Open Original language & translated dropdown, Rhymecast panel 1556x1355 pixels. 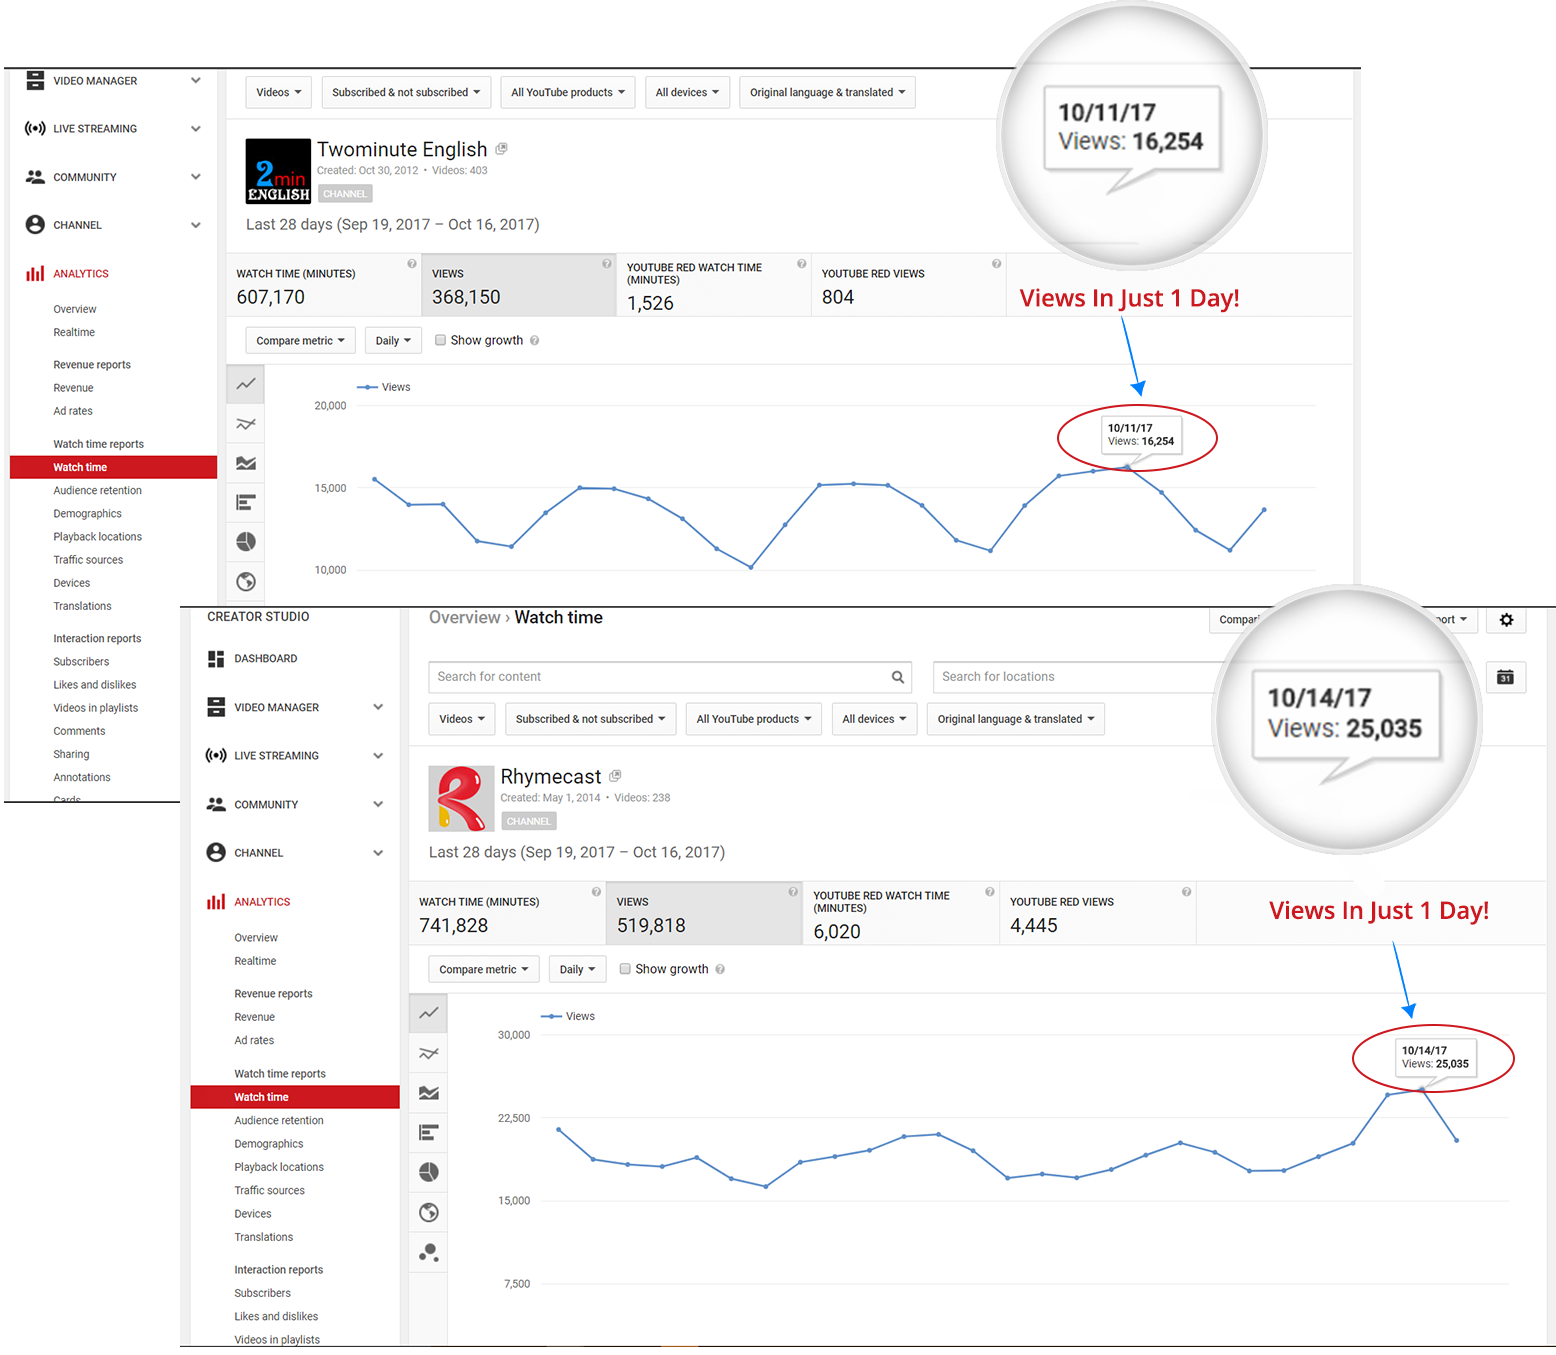click(1016, 719)
